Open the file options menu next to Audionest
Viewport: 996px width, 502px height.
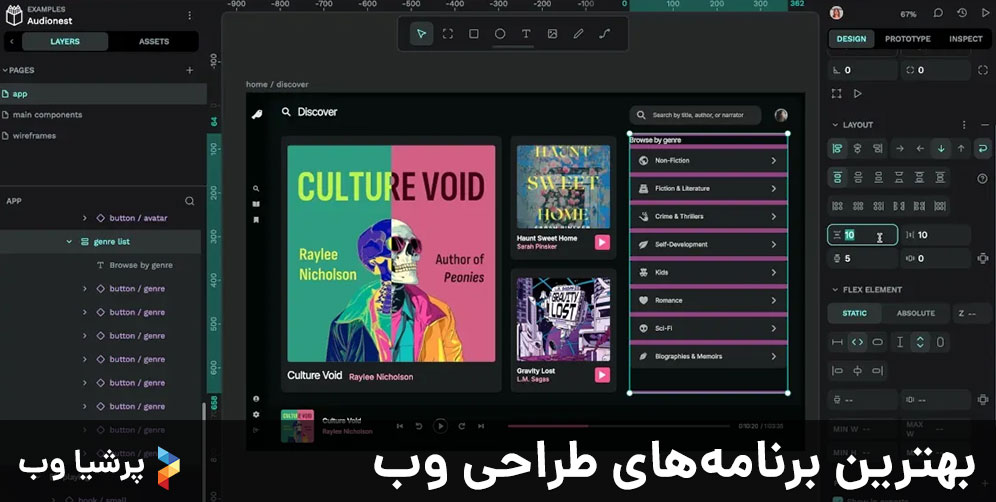tap(189, 15)
